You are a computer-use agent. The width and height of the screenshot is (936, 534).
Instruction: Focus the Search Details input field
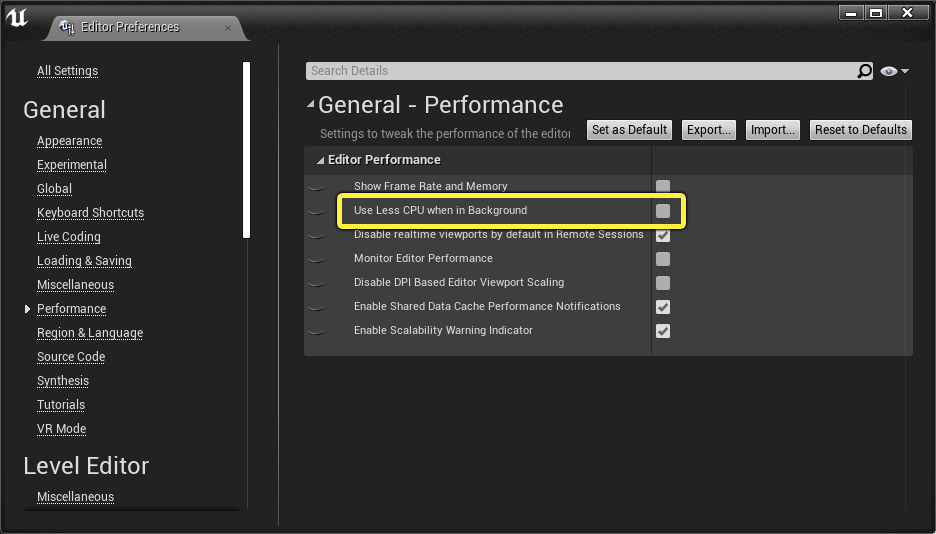580,71
